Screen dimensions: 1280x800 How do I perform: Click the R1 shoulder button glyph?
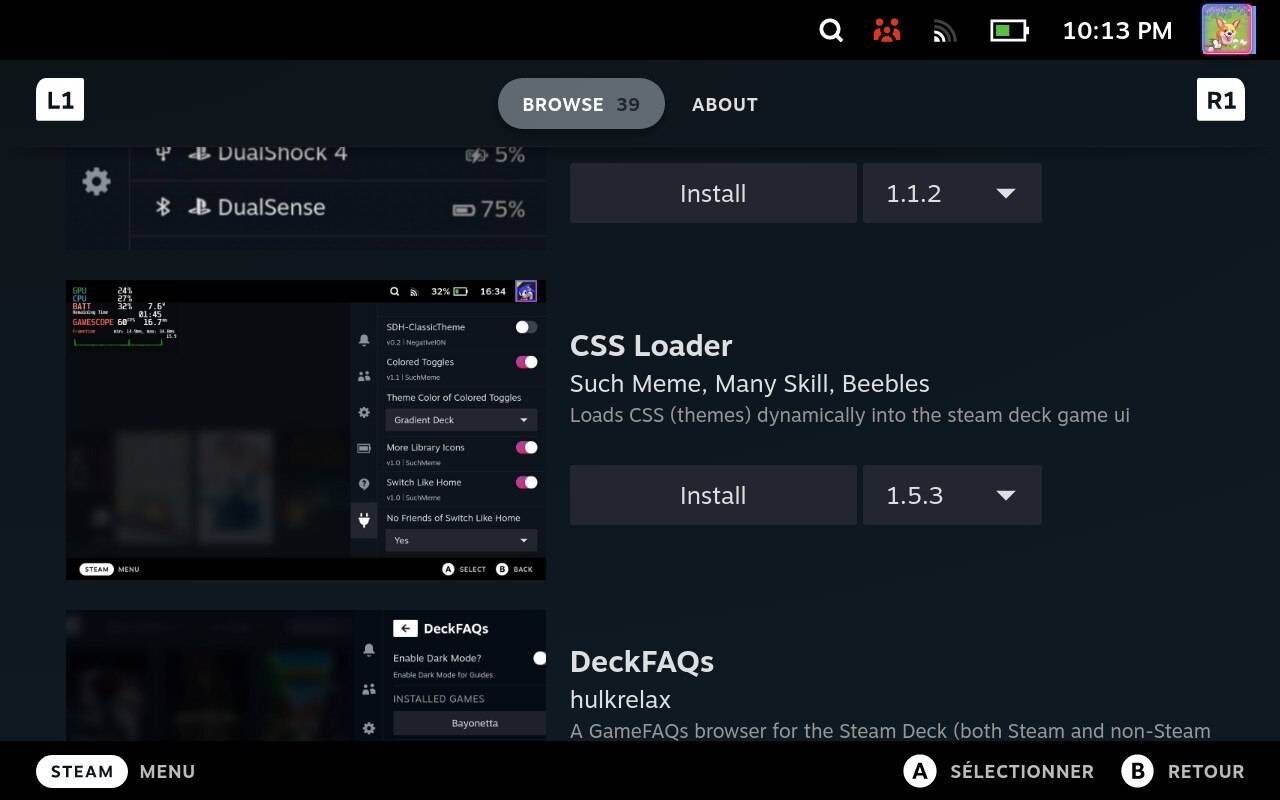pyautogui.click(x=1221, y=99)
